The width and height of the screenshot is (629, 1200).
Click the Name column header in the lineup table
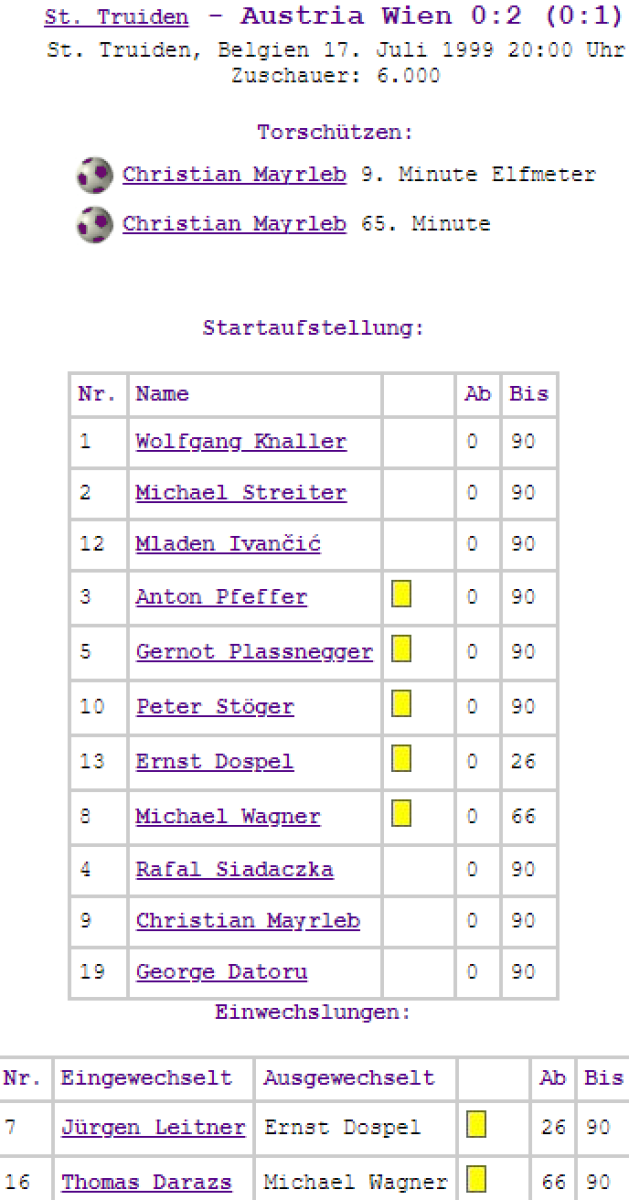[162, 394]
